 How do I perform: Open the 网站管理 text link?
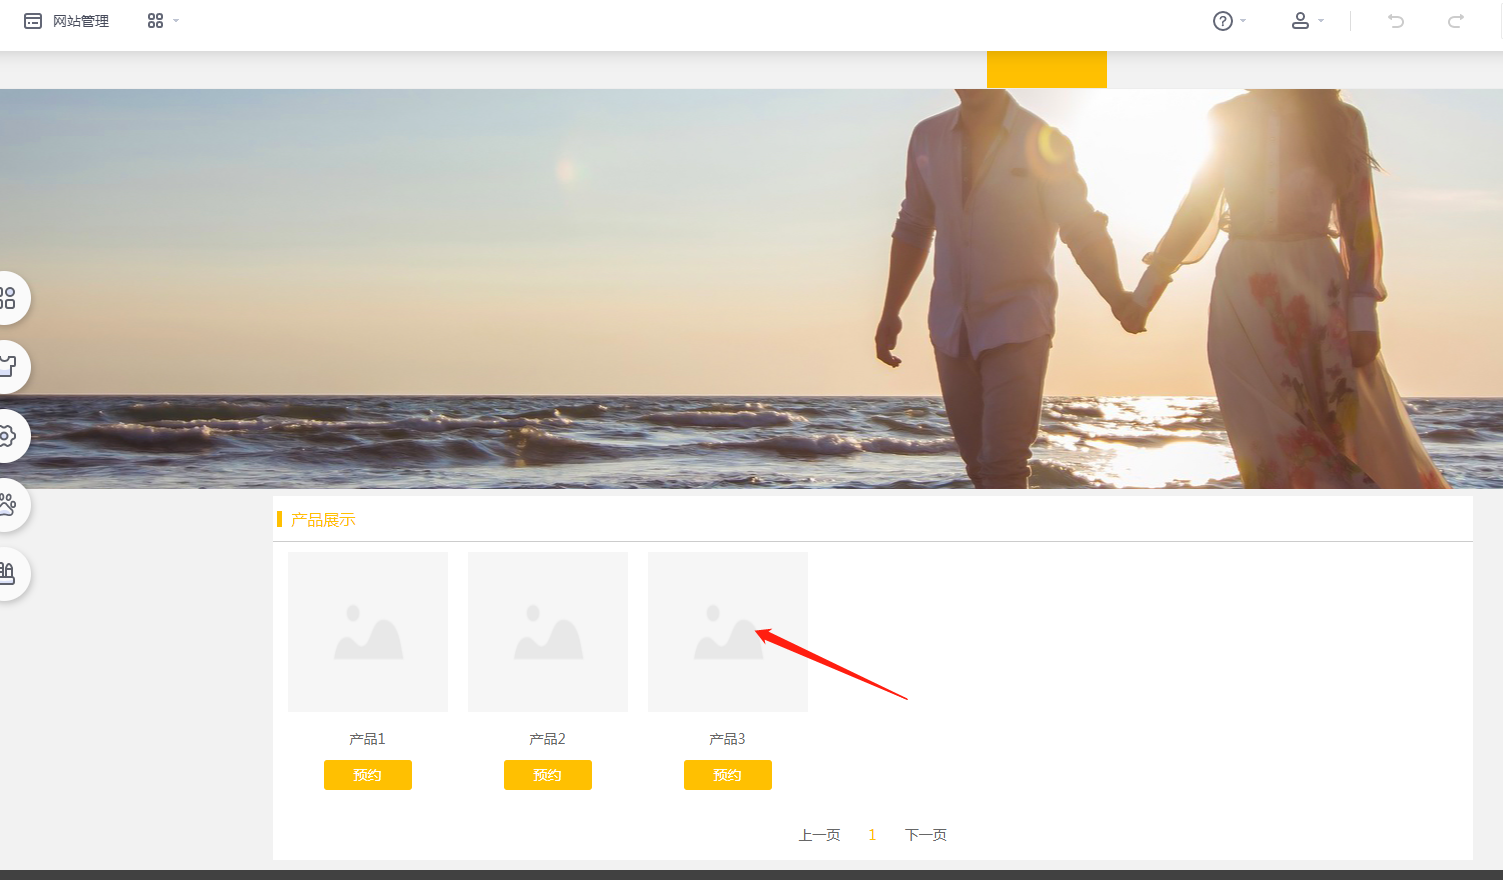[81, 21]
